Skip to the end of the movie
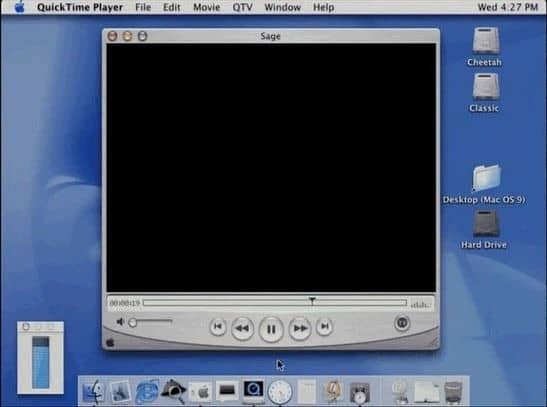 point(324,327)
